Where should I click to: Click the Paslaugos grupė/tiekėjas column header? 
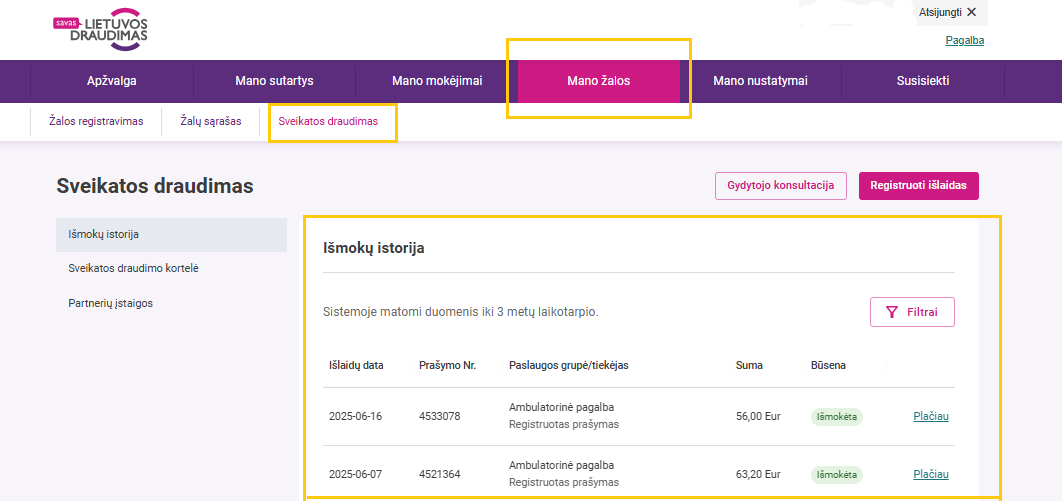click(x=569, y=366)
